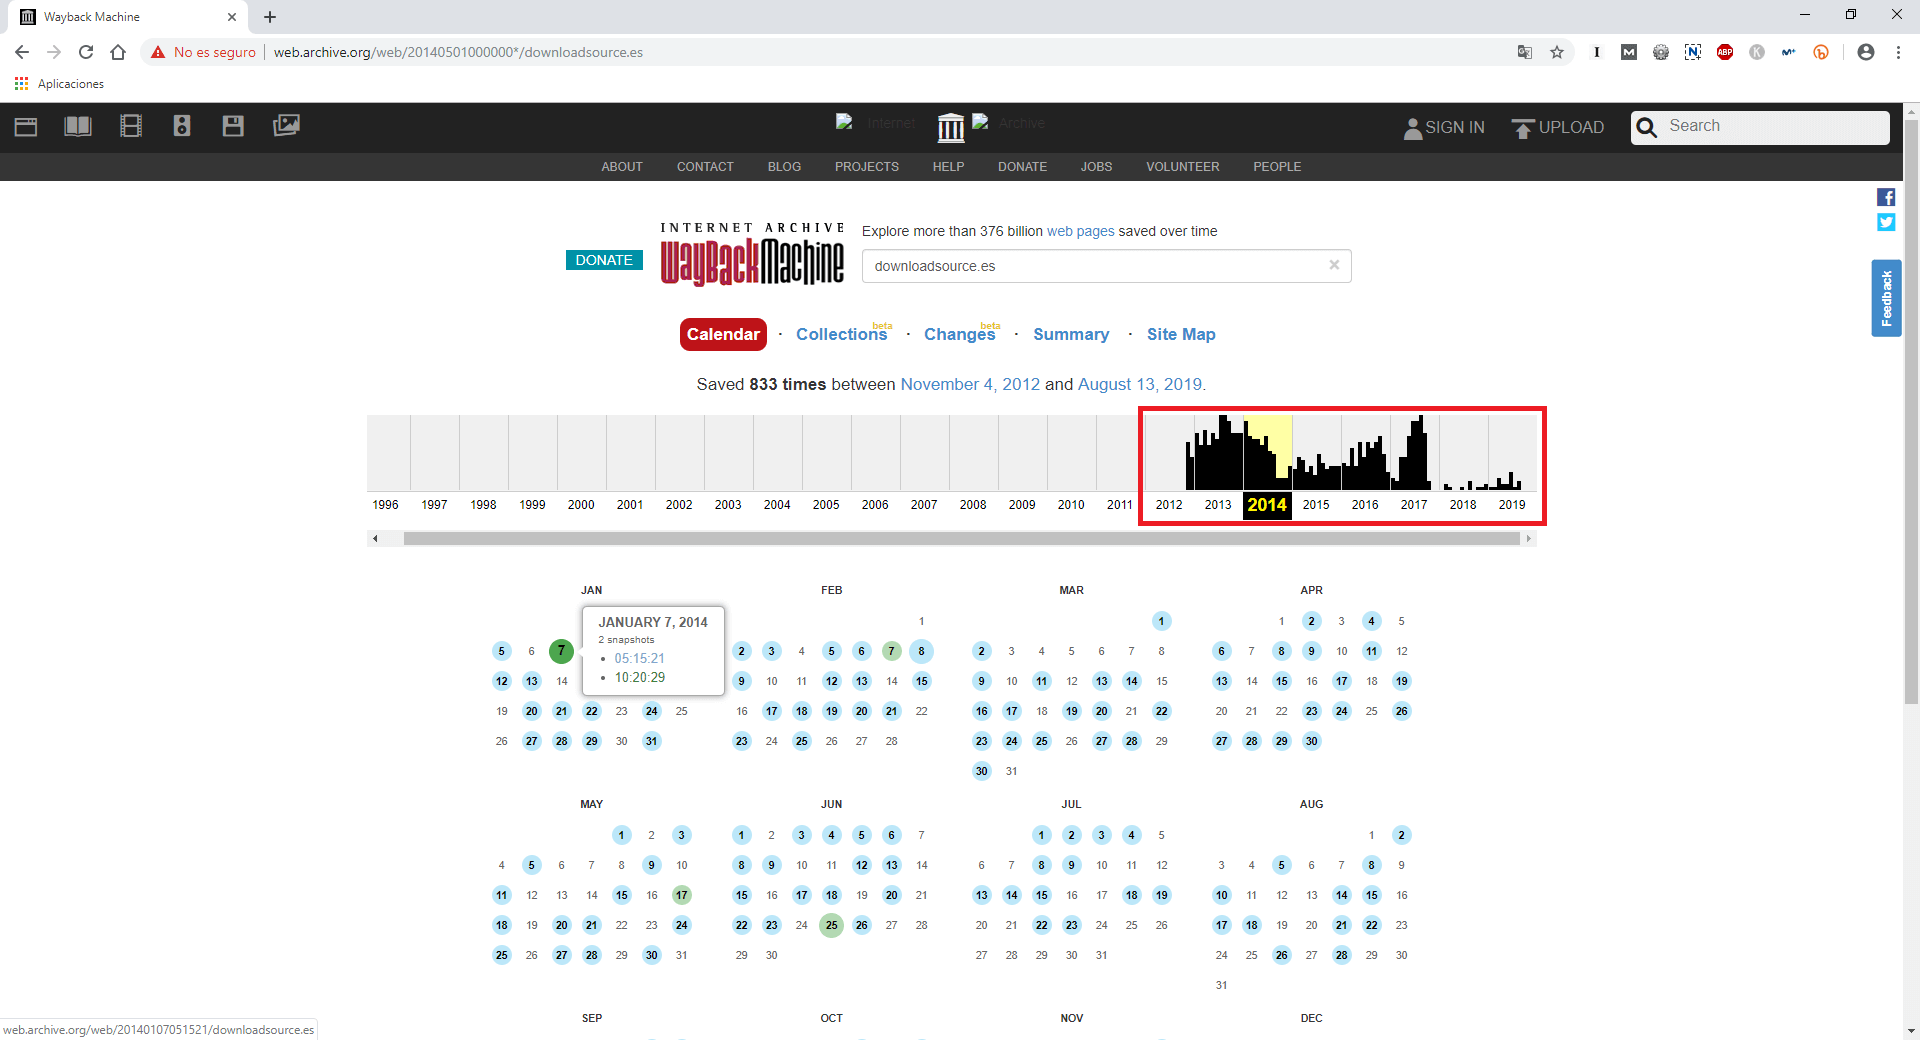Open the Adblock Plus extension icon

[1725, 52]
